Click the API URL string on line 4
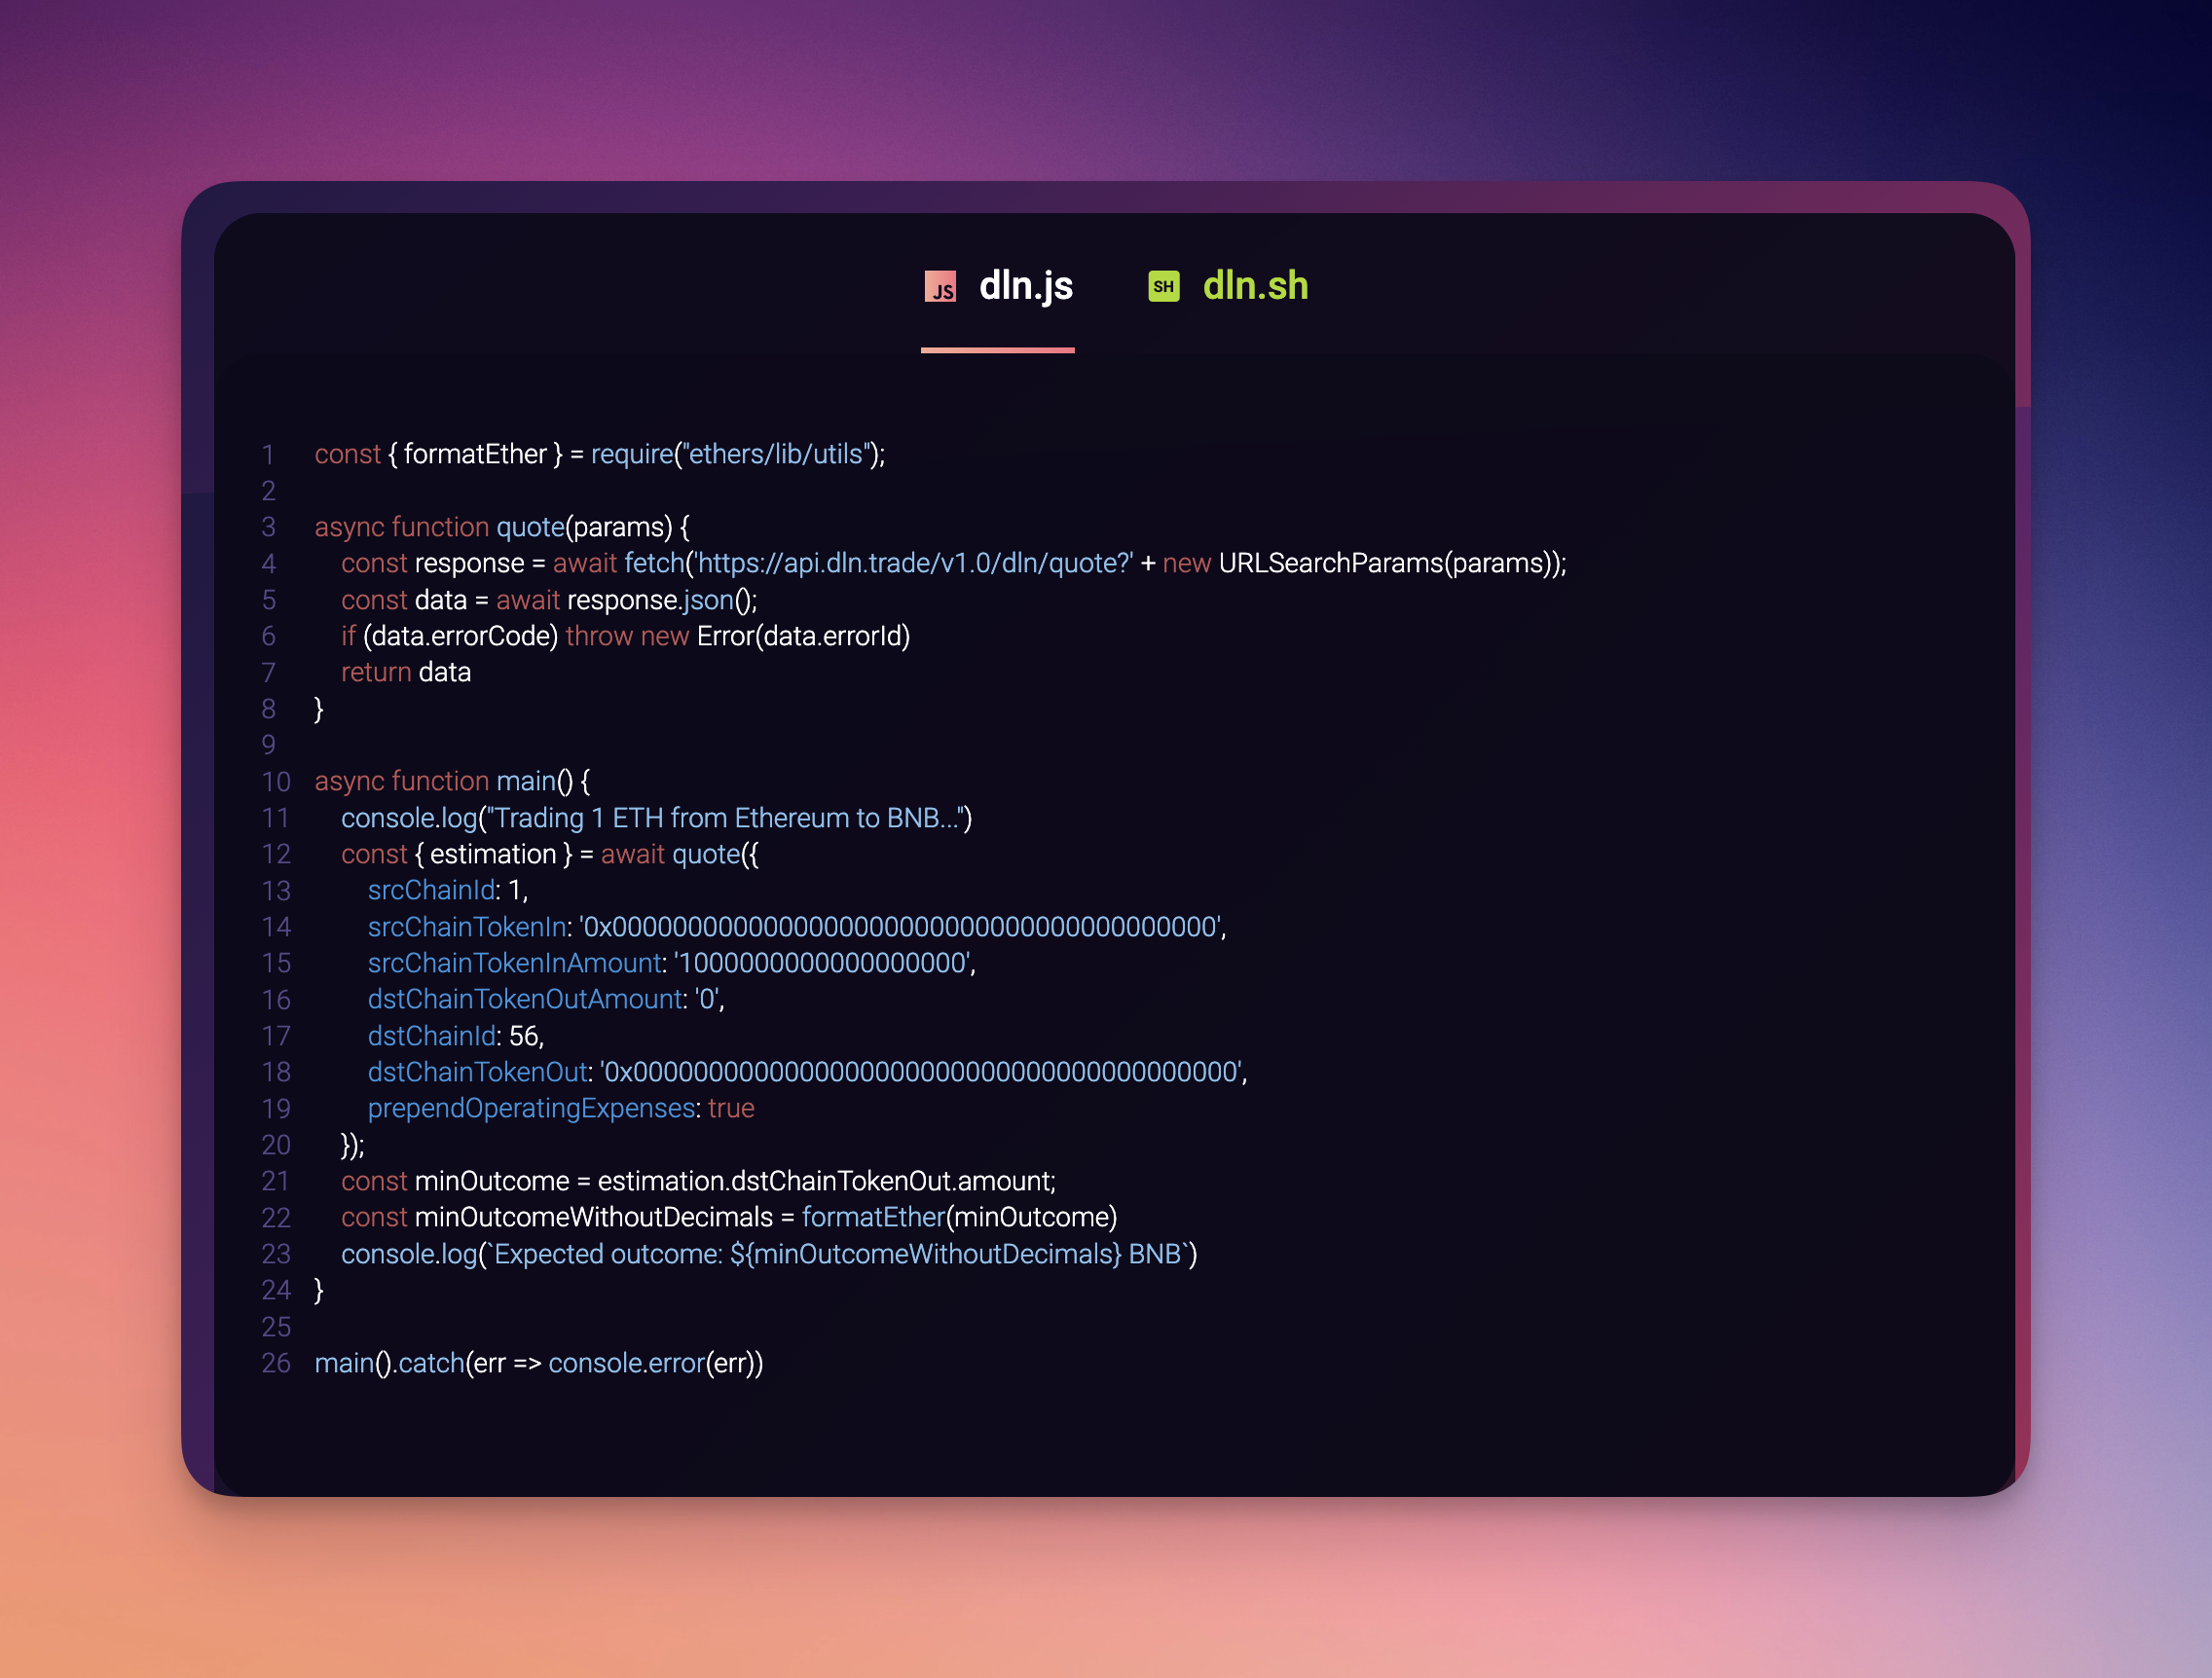The height and width of the screenshot is (1678, 2212). pos(914,564)
